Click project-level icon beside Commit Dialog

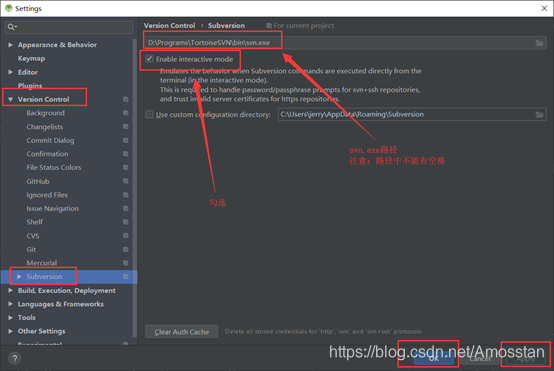coord(125,140)
